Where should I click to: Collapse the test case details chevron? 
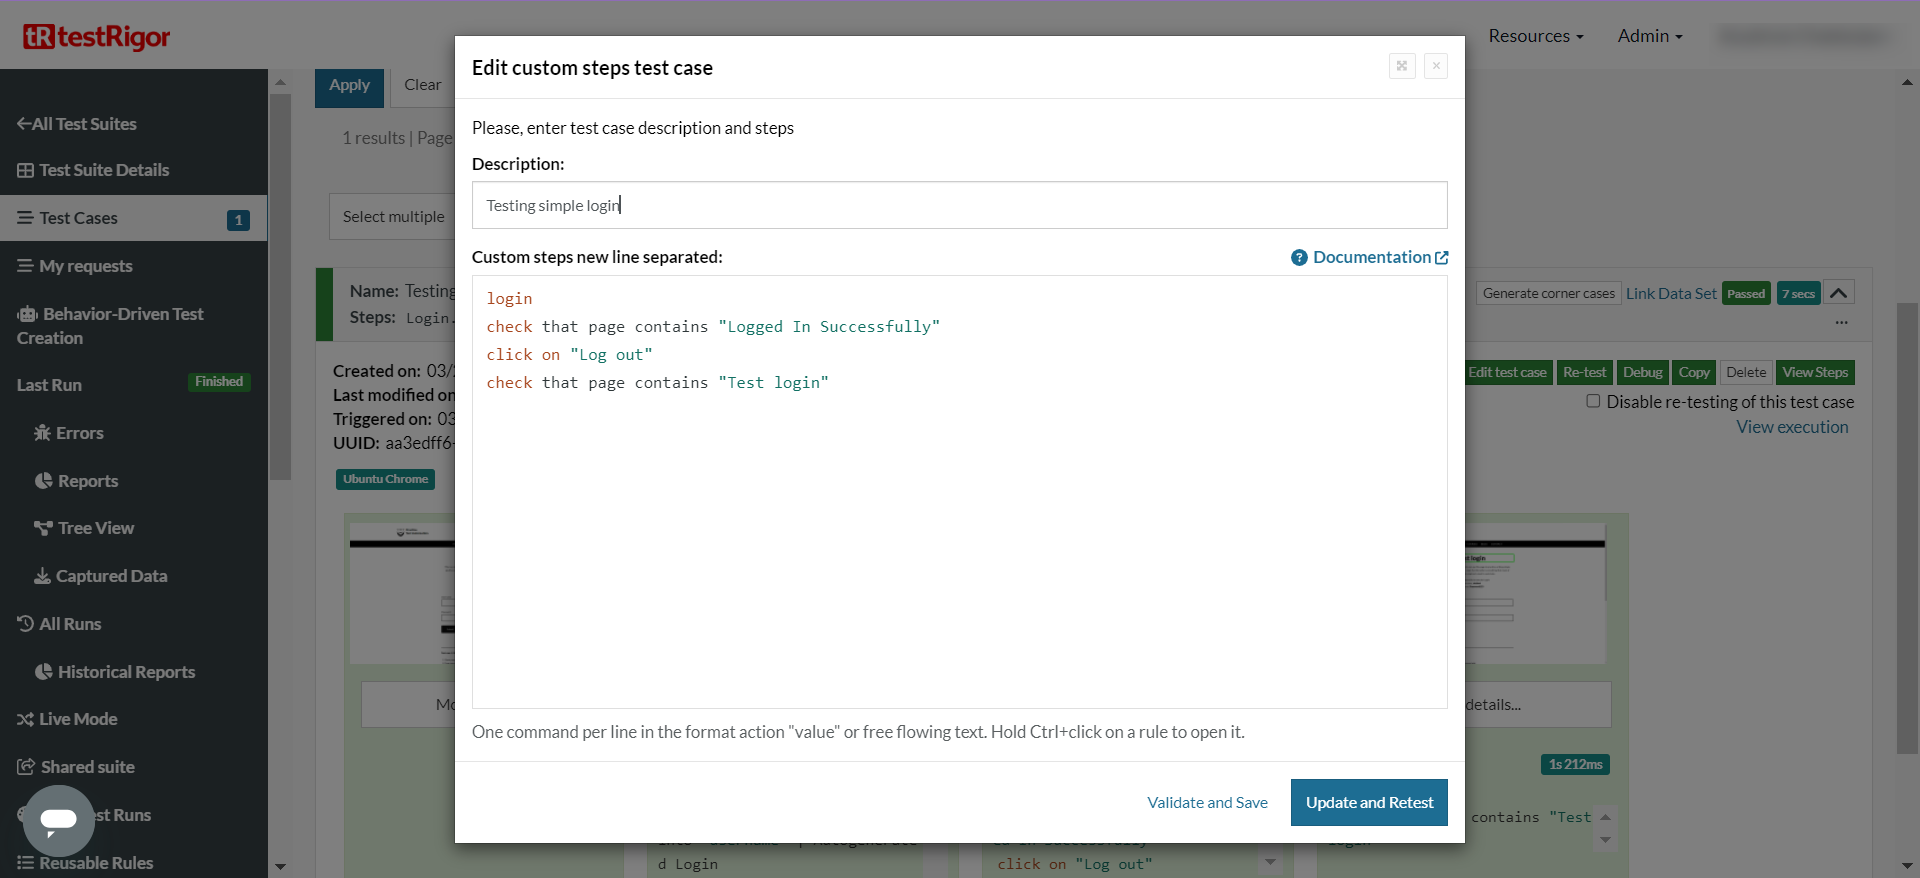[1838, 293]
